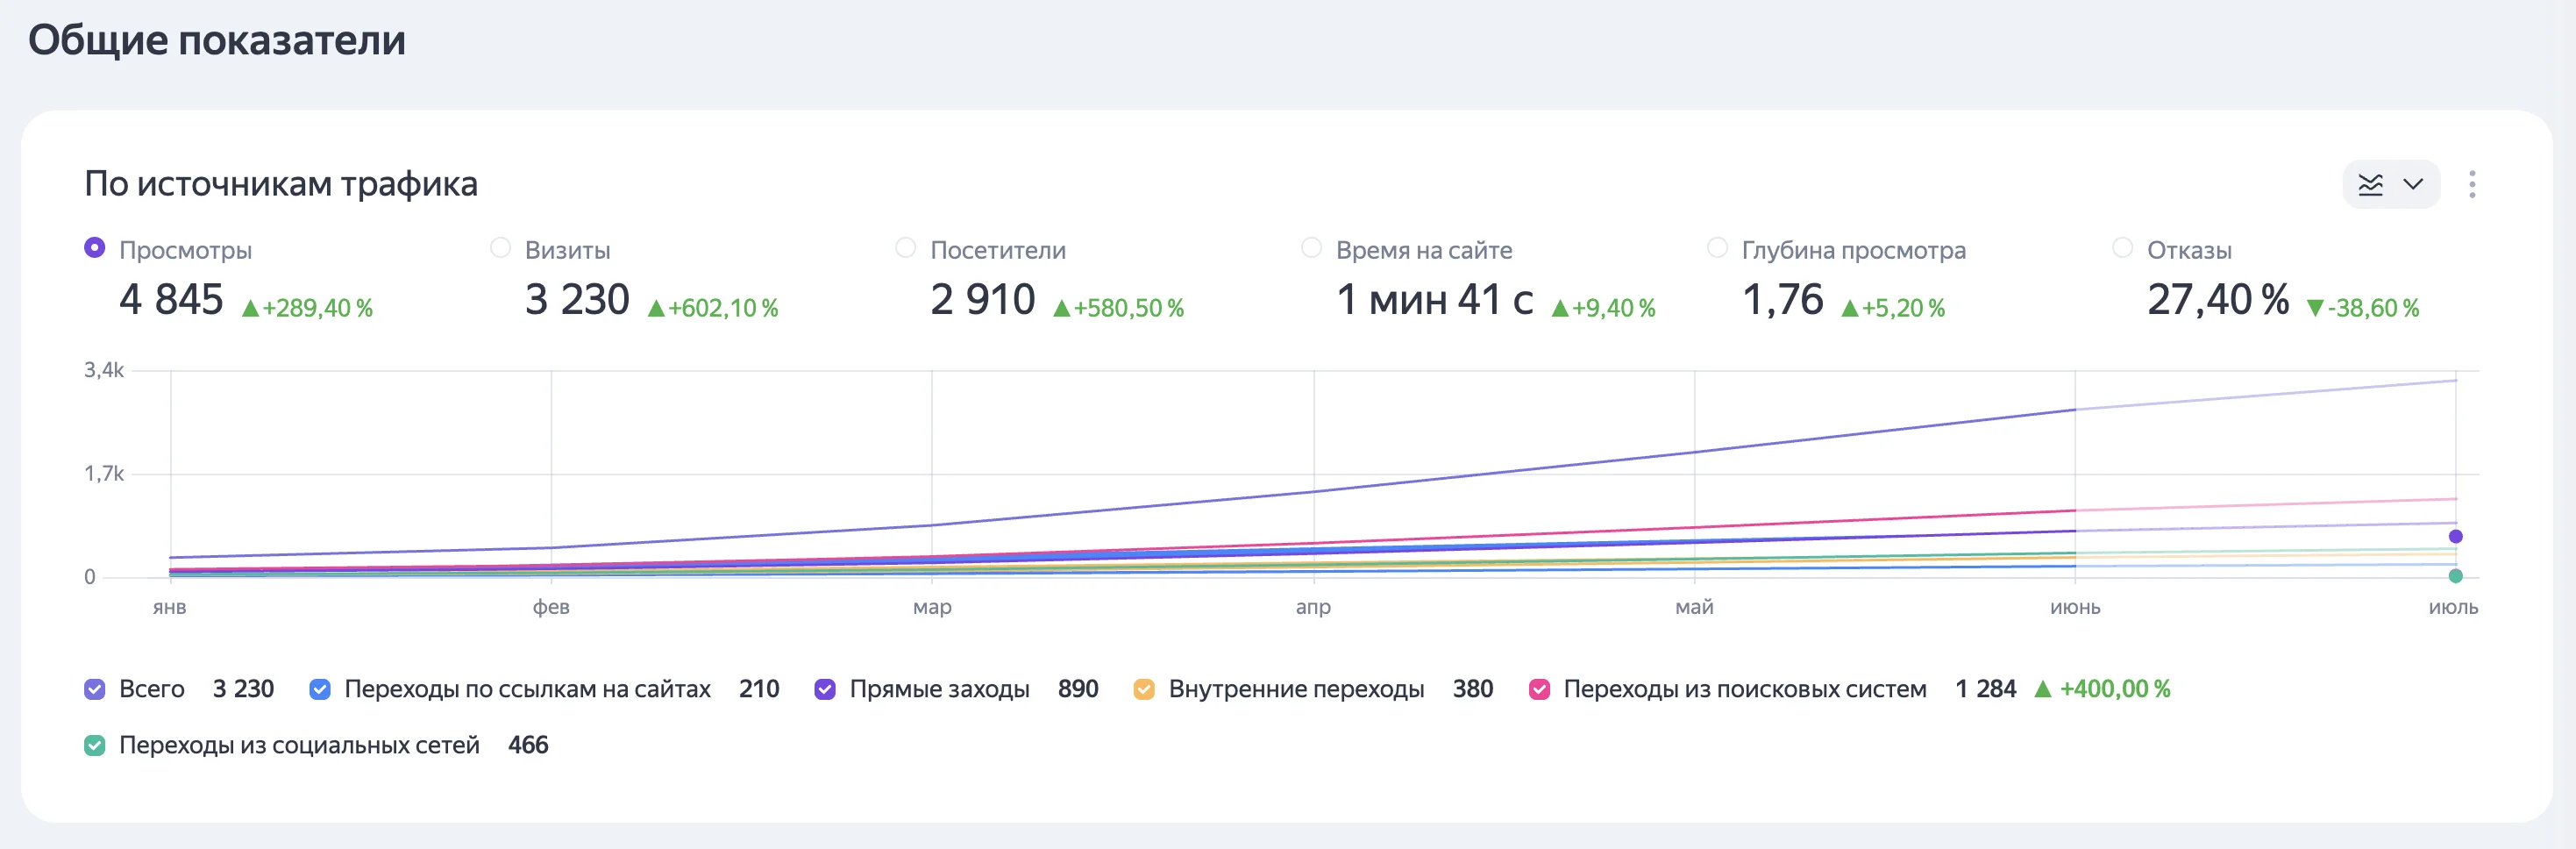The height and width of the screenshot is (849, 2576).
Task: Click the green data point at июль
Action: pyautogui.click(x=2455, y=576)
